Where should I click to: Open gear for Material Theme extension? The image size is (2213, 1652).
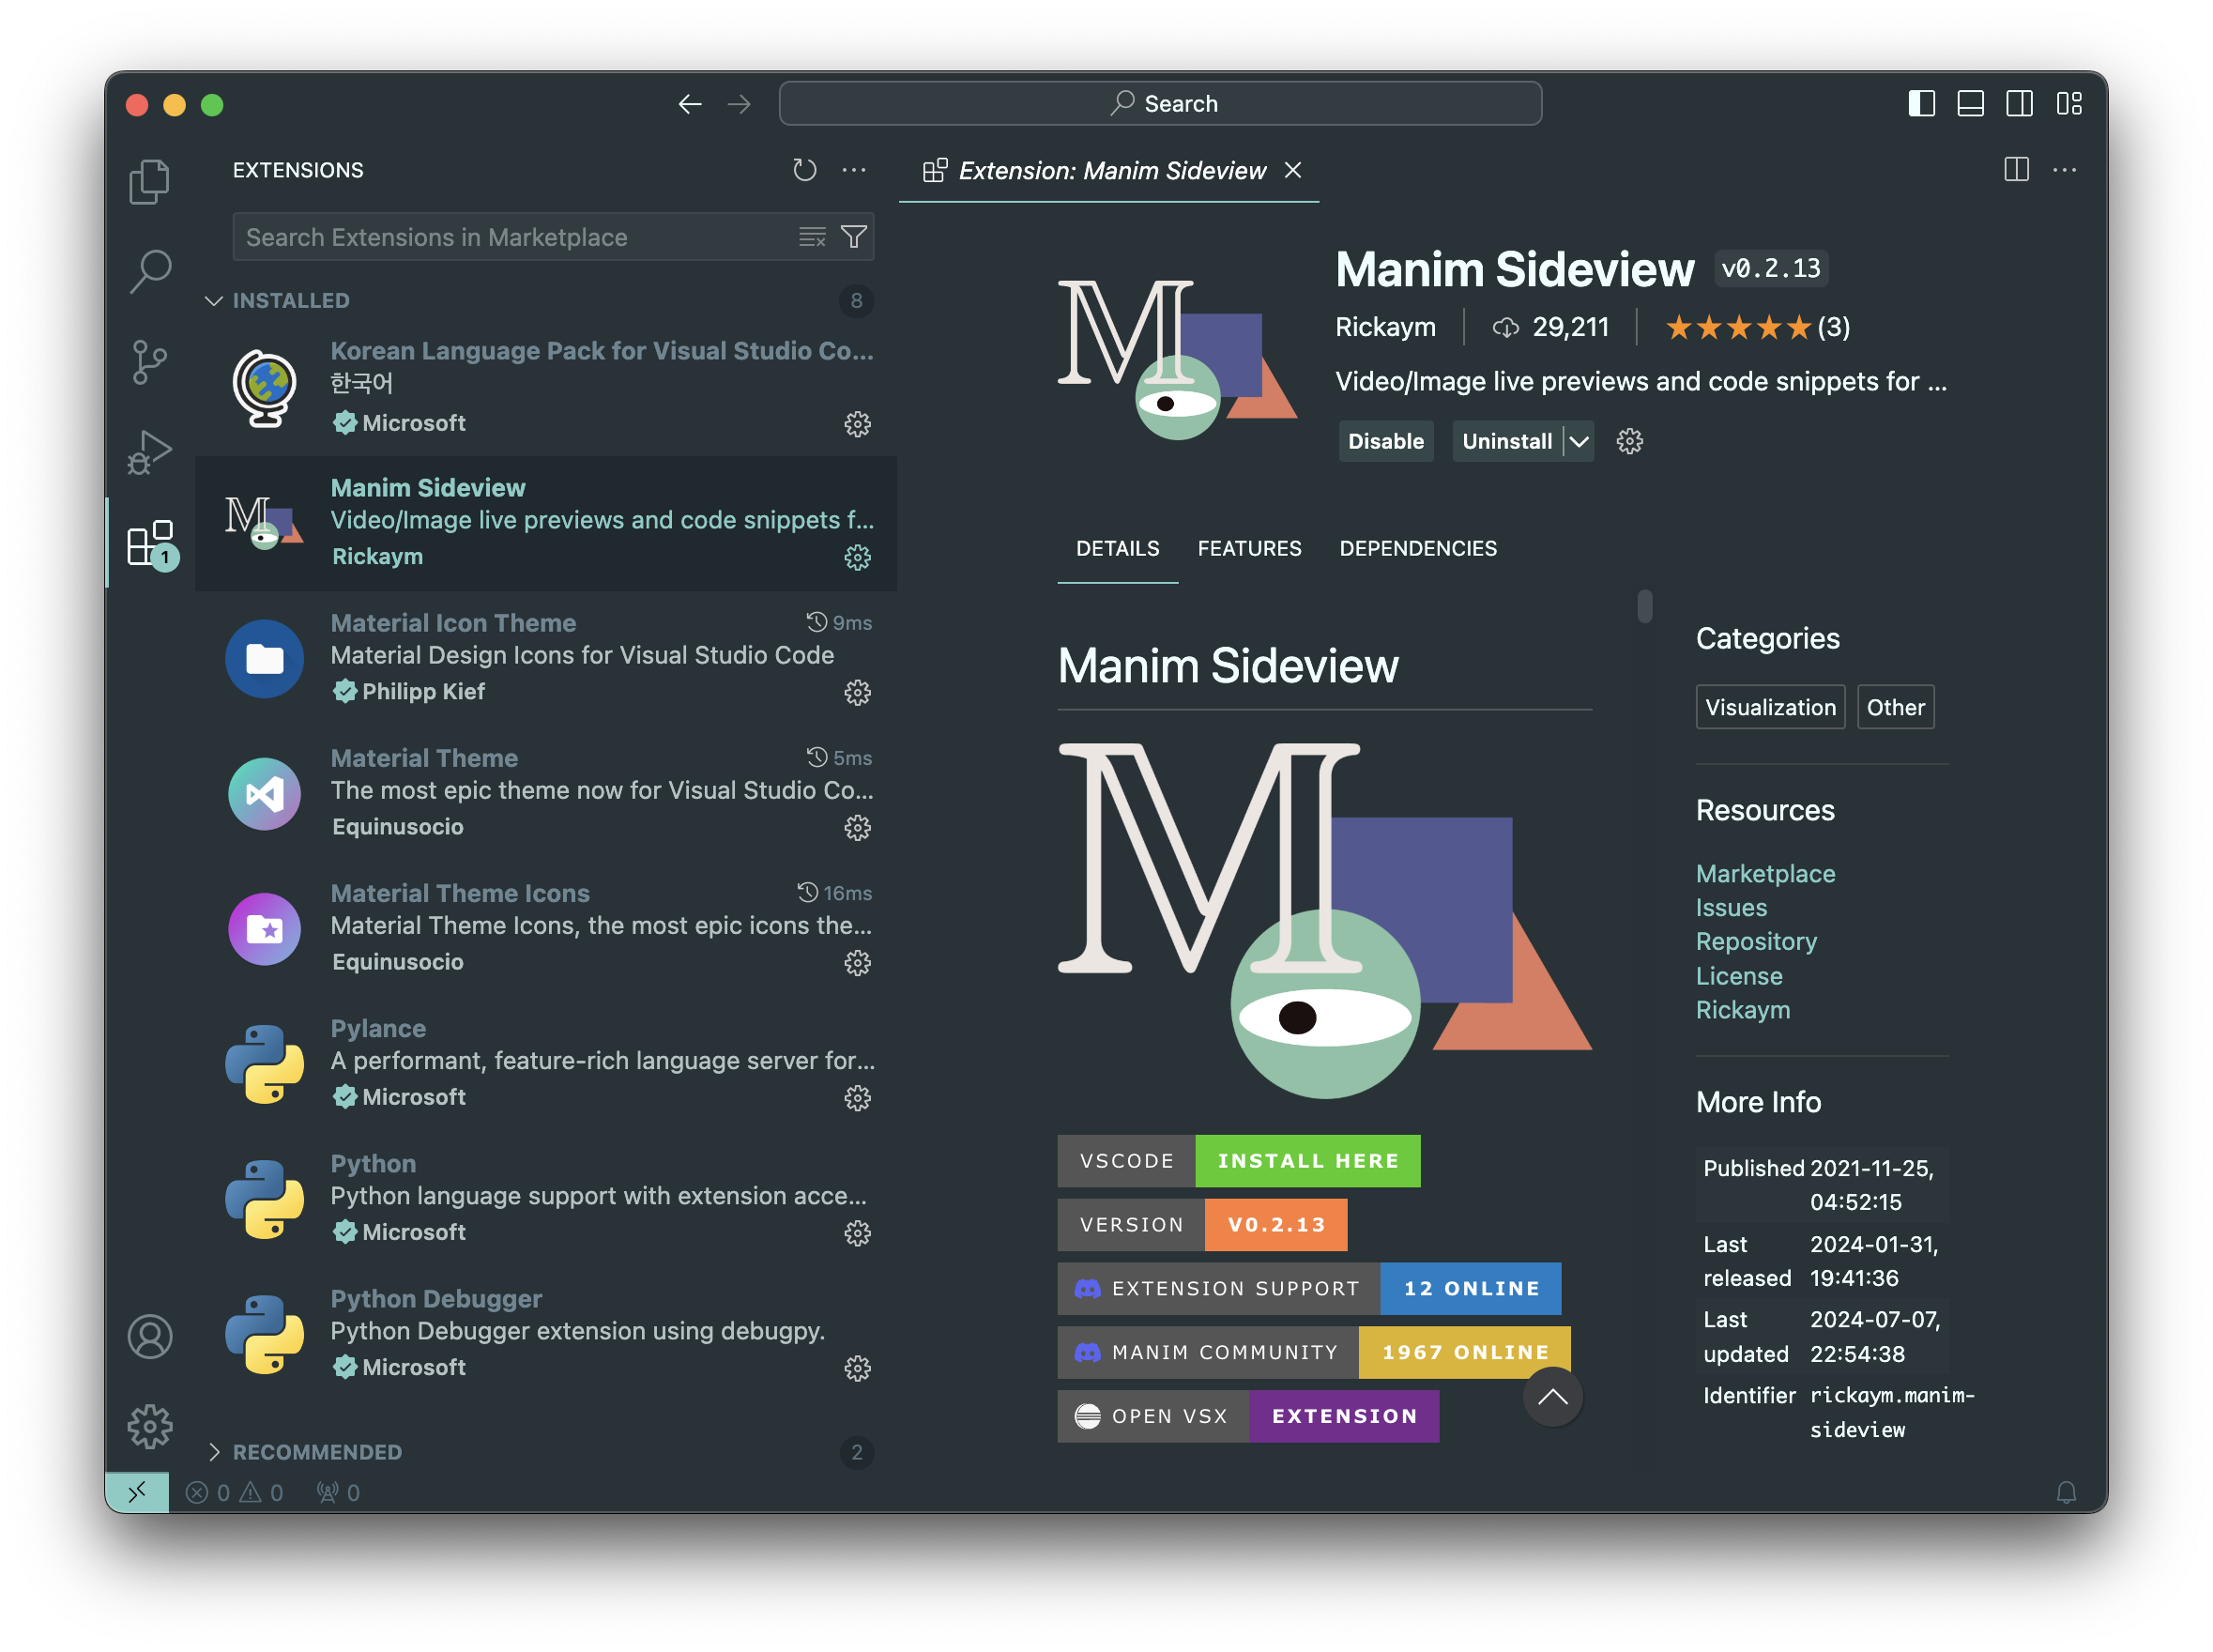(857, 827)
